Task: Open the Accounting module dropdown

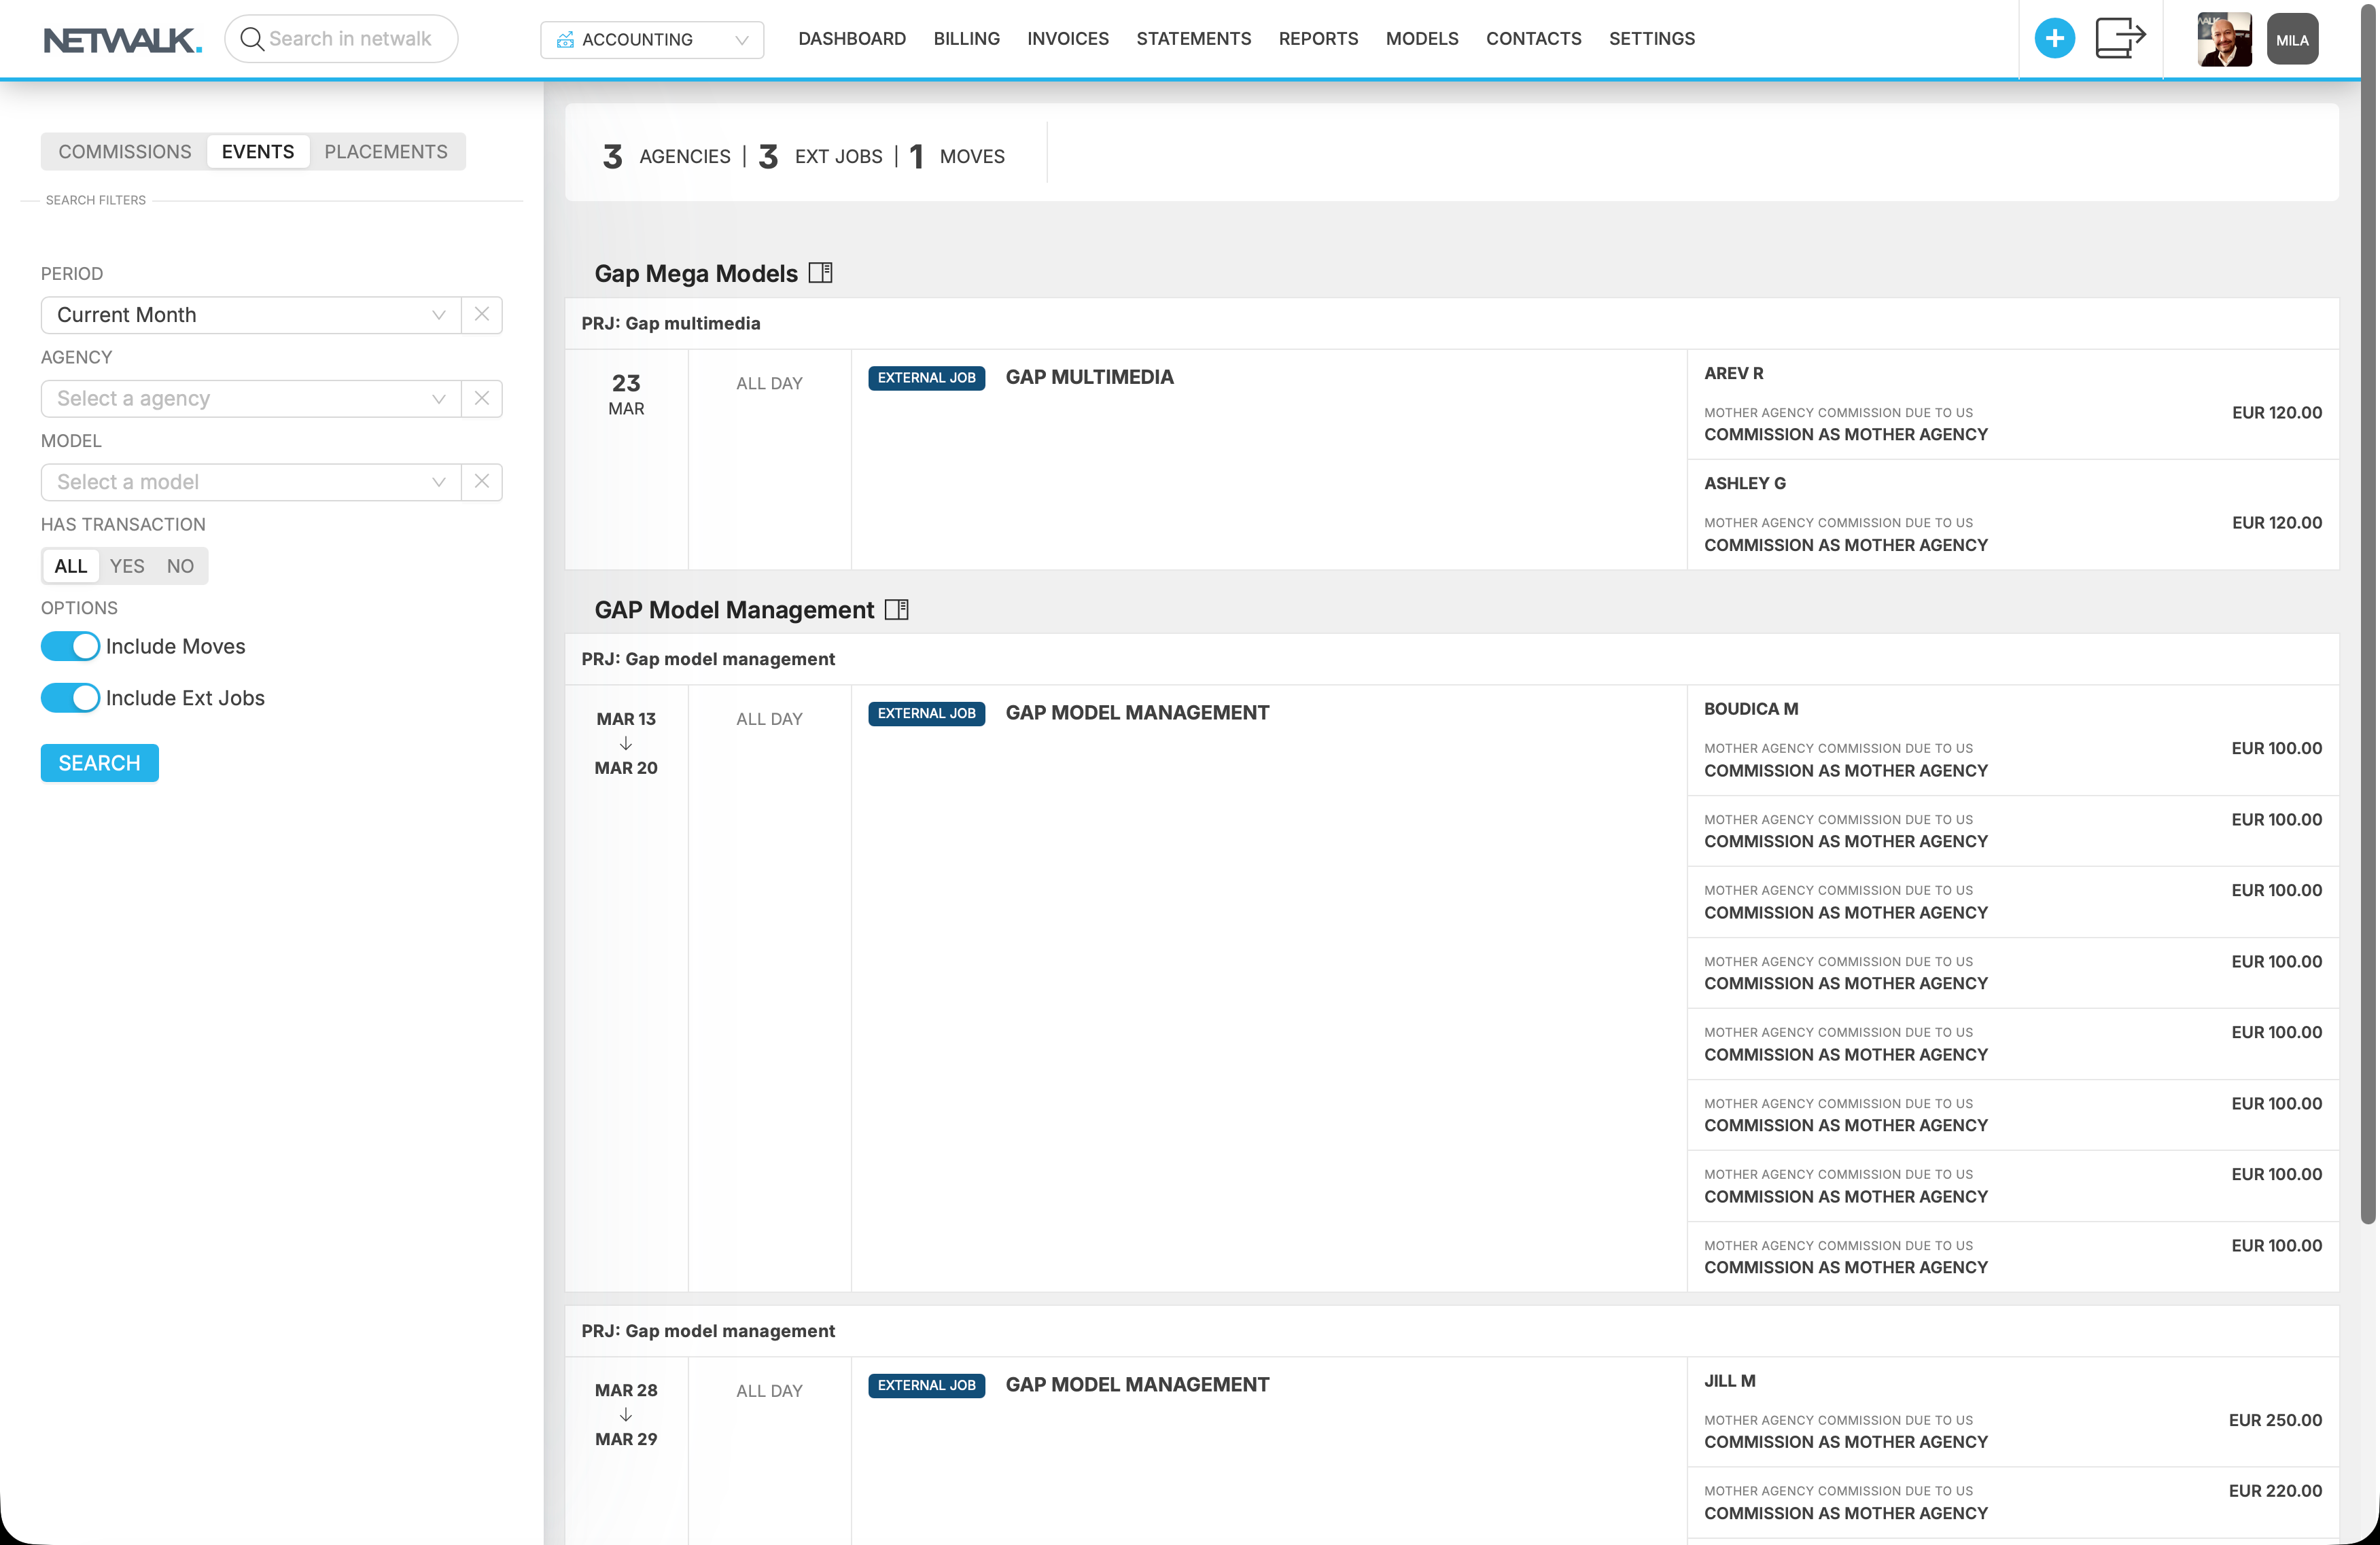Action: pyautogui.click(x=652, y=40)
